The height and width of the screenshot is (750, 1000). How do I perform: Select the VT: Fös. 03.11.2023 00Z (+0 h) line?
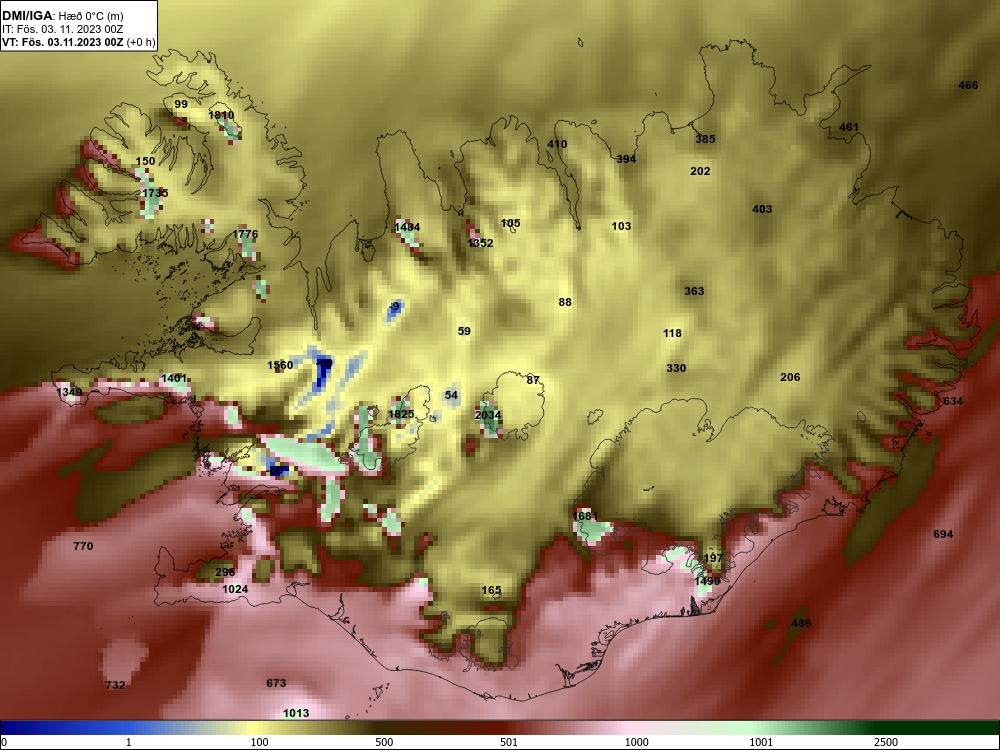(x=78, y=43)
